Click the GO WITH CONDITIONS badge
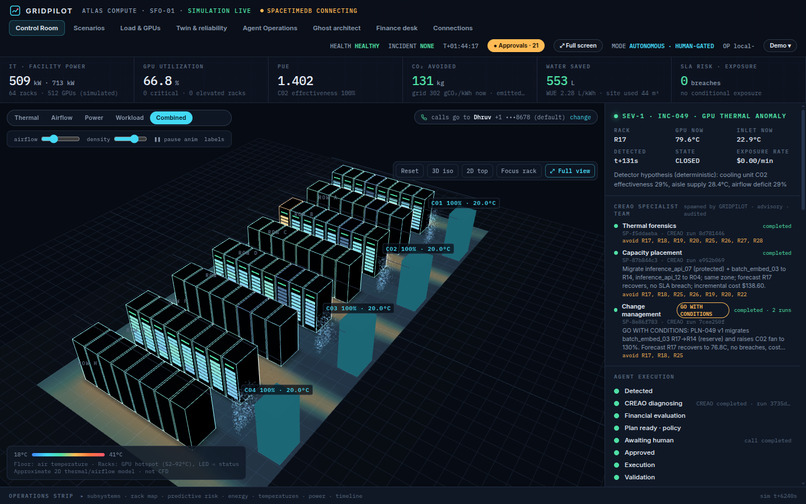 (x=703, y=310)
